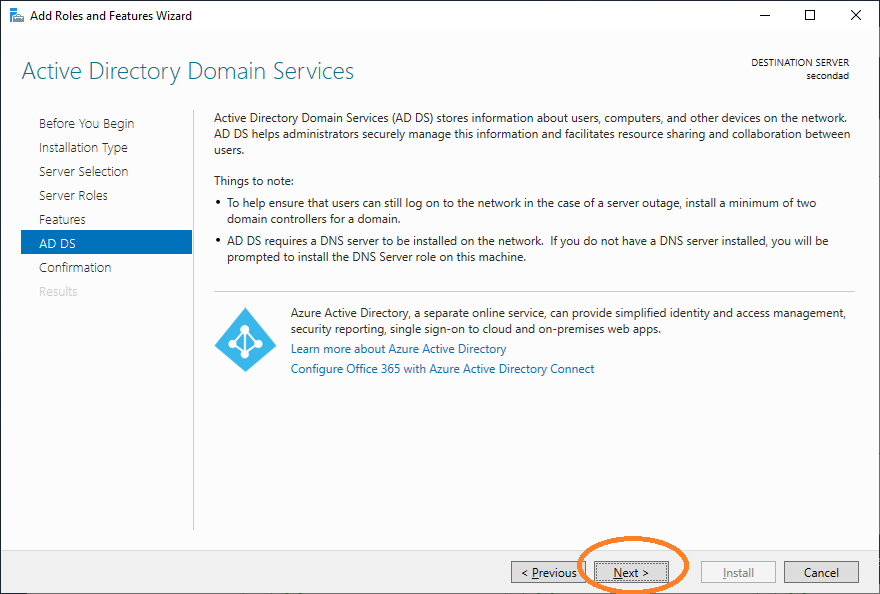
Task: Close the wizard with the X button
Action: coord(856,16)
